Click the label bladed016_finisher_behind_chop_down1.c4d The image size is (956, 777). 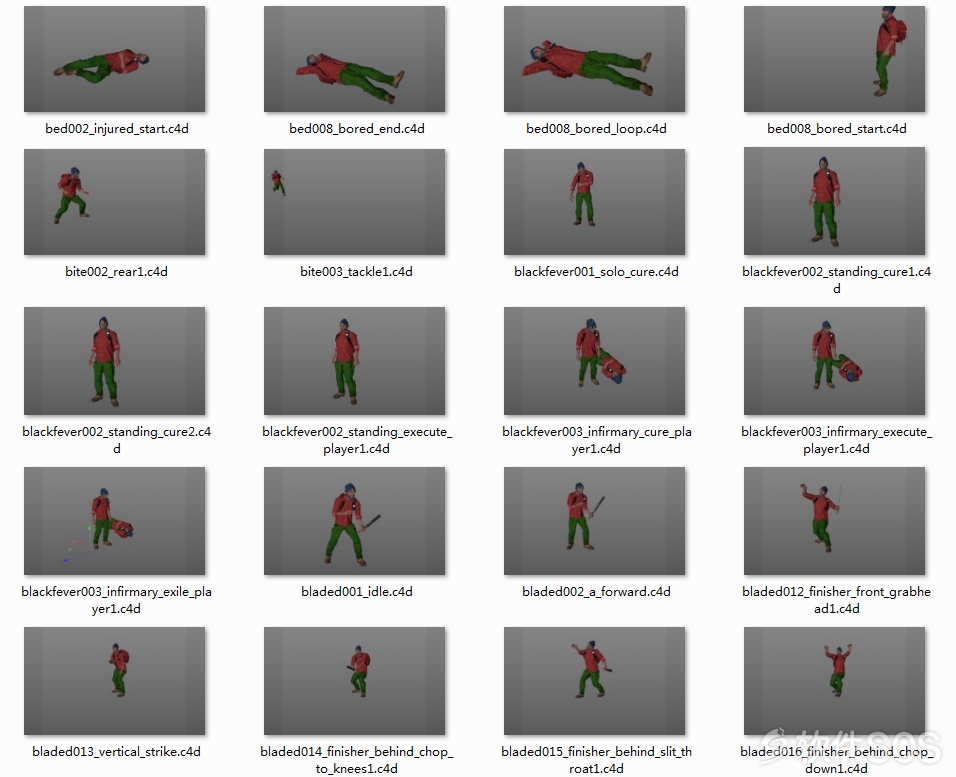click(x=836, y=760)
